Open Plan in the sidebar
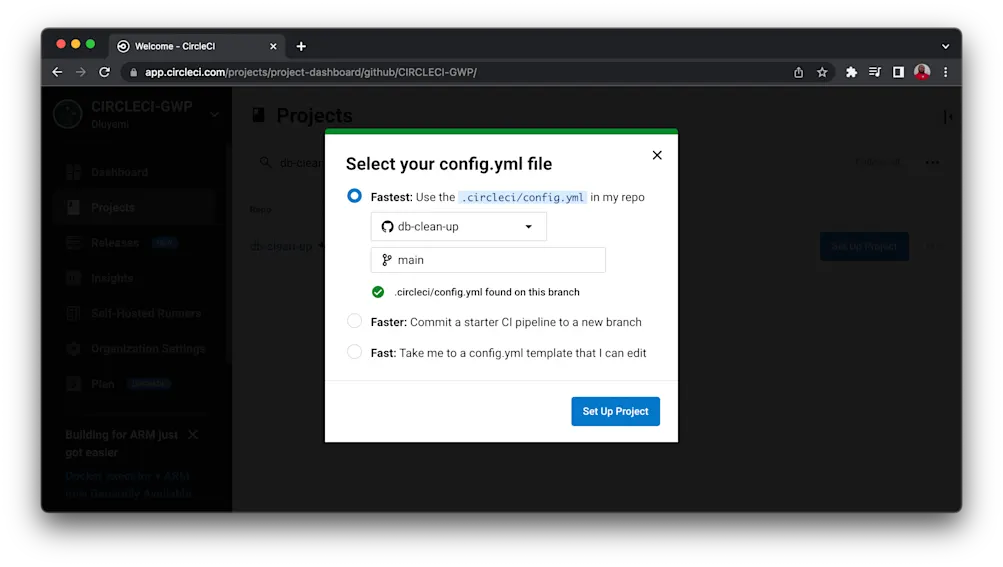The height and width of the screenshot is (567, 1003). coord(102,384)
